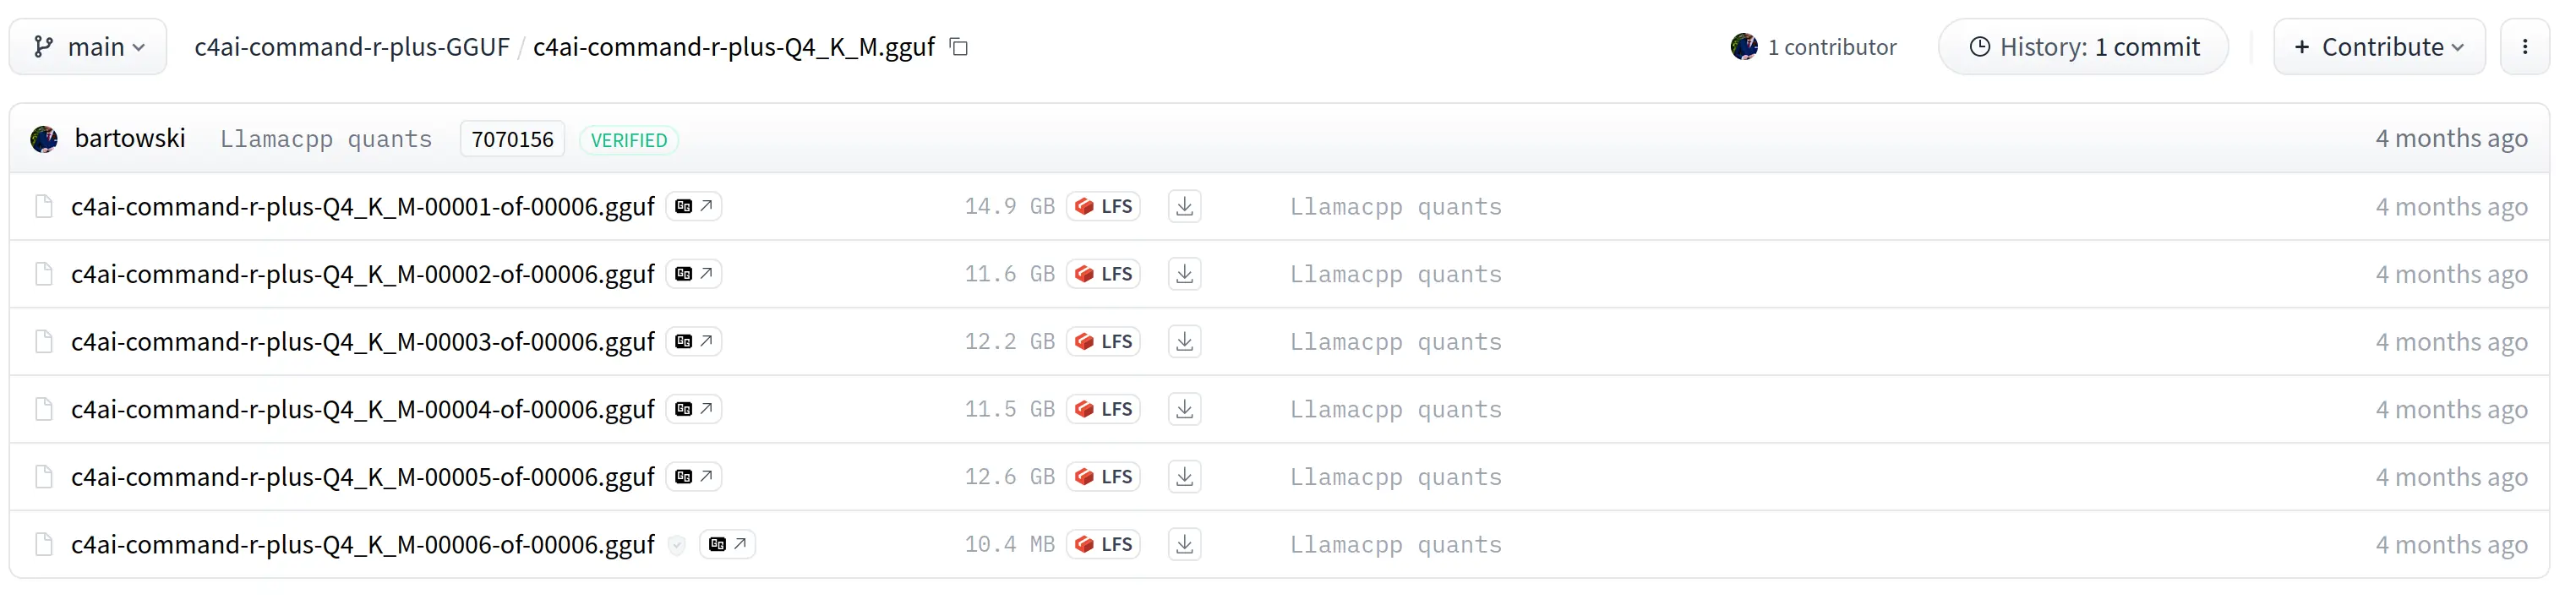
Task: Click the 11.6 GB file size
Action: [1010, 275]
